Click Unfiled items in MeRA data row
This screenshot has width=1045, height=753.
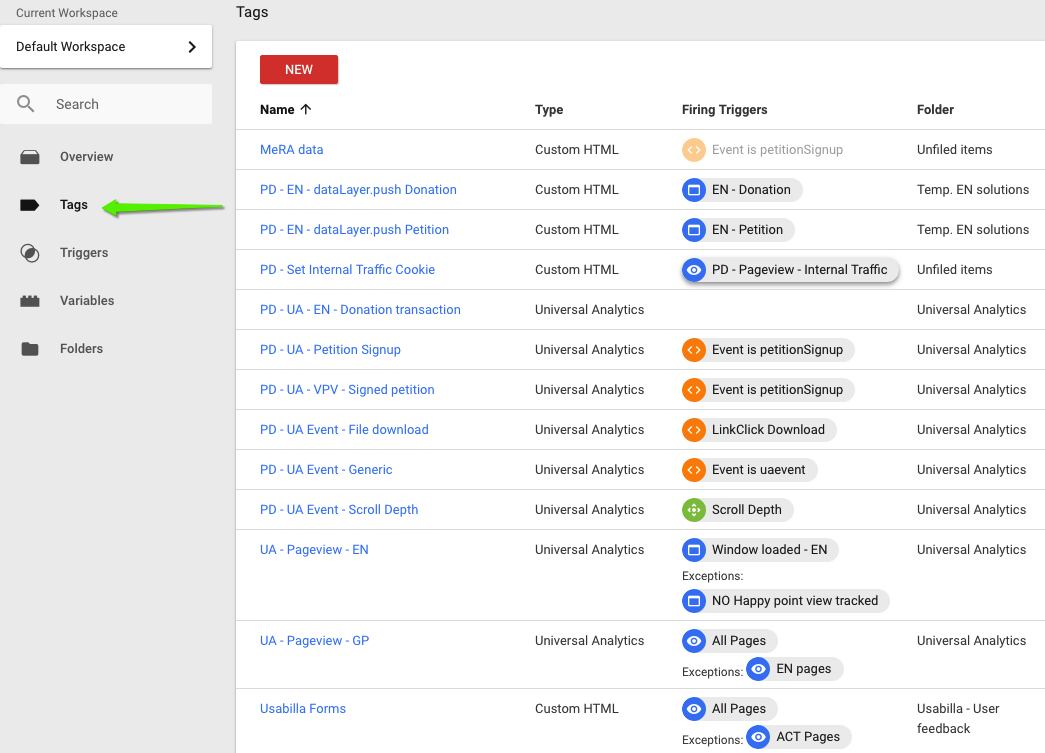[x=954, y=150]
